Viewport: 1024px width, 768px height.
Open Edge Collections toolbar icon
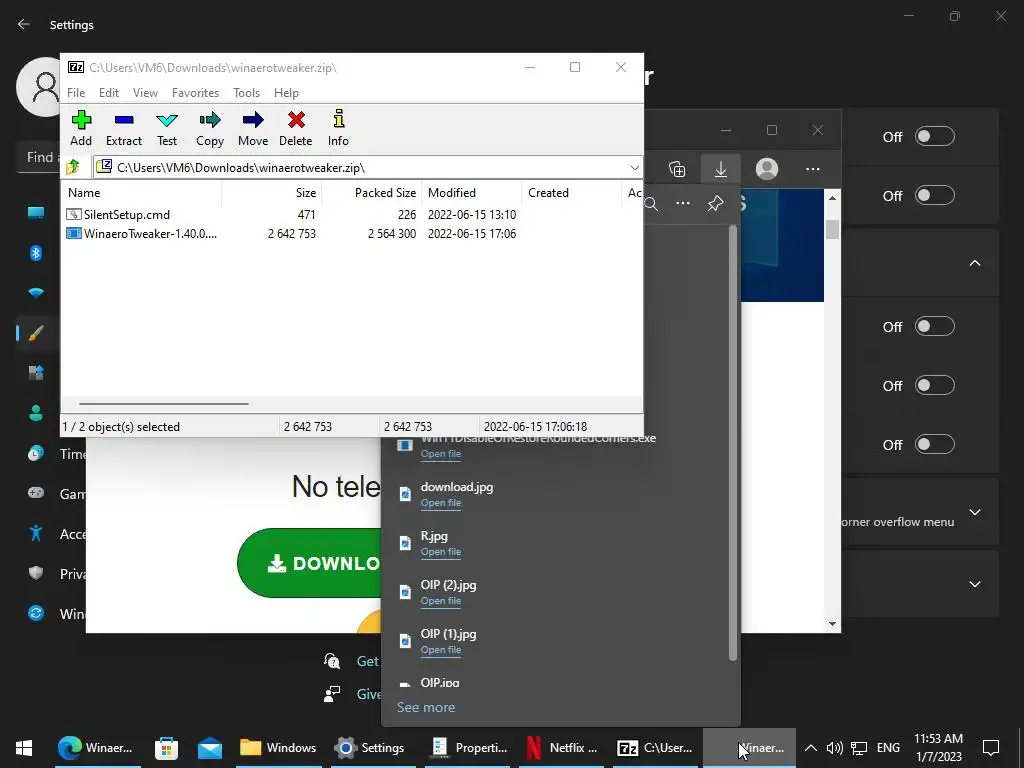pyautogui.click(x=677, y=169)
